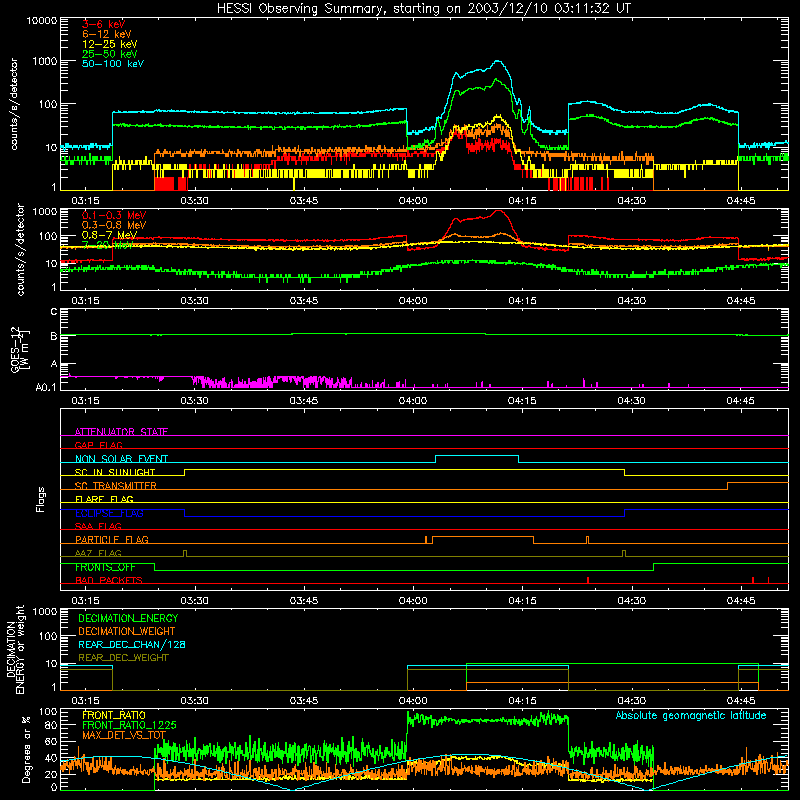800x800 pixels.
Task: Click the green 7-20 MeV legend entry
Action: [x=107, y=245]
